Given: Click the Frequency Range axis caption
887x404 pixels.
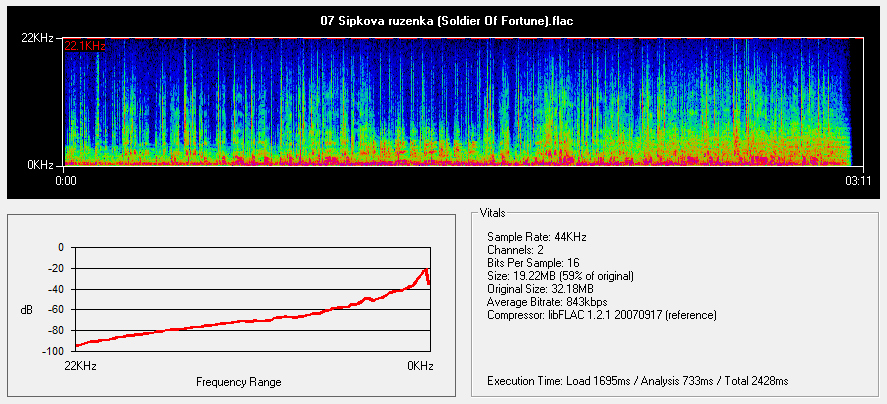Looking at the screenshot, I should (238, 382).
